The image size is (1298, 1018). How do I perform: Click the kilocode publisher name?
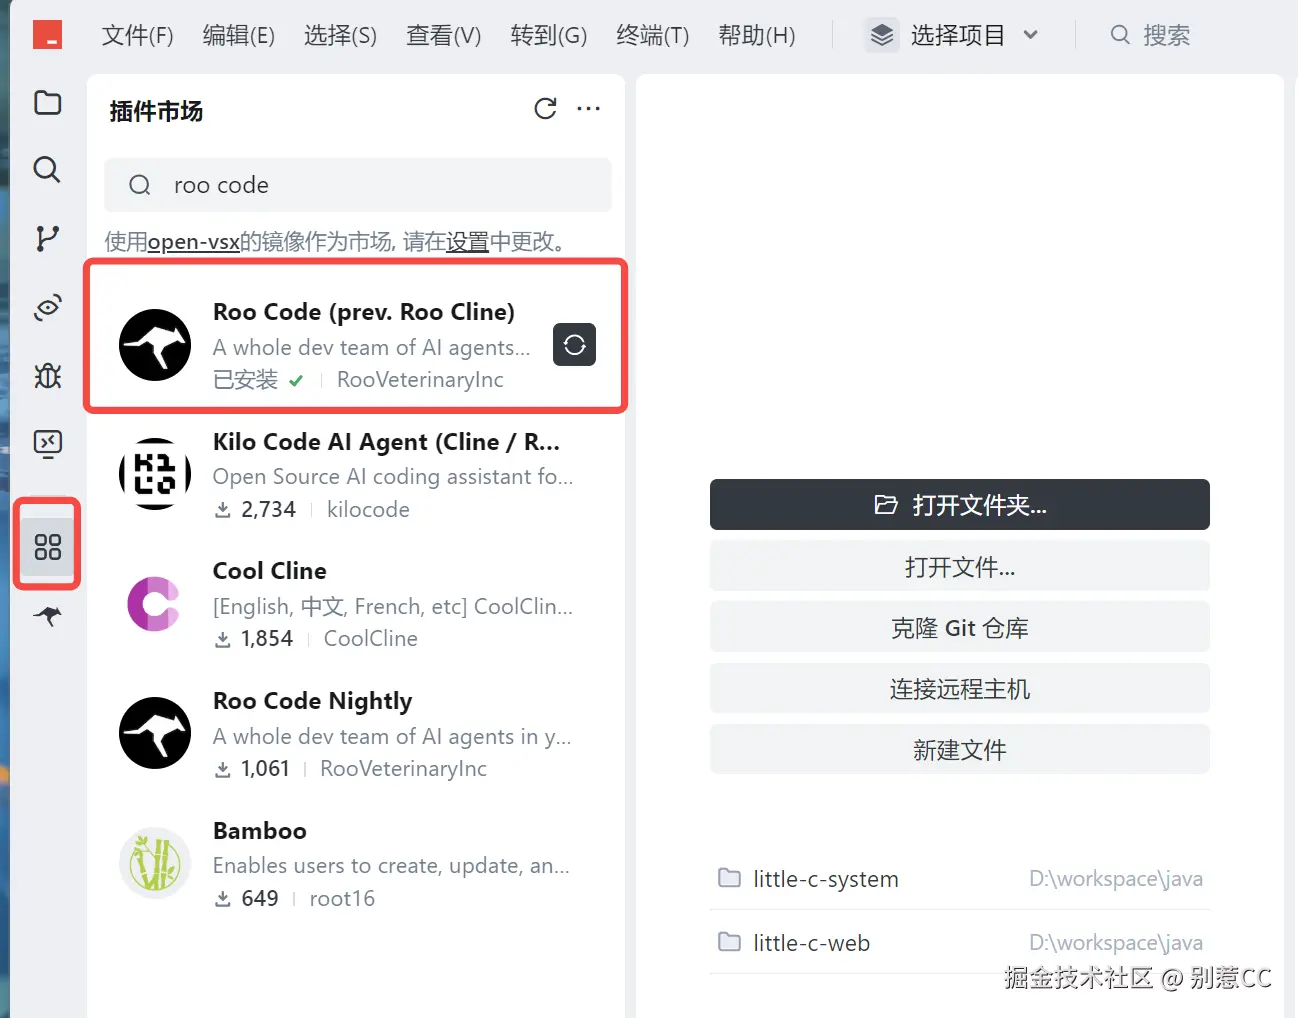point(368,510)
